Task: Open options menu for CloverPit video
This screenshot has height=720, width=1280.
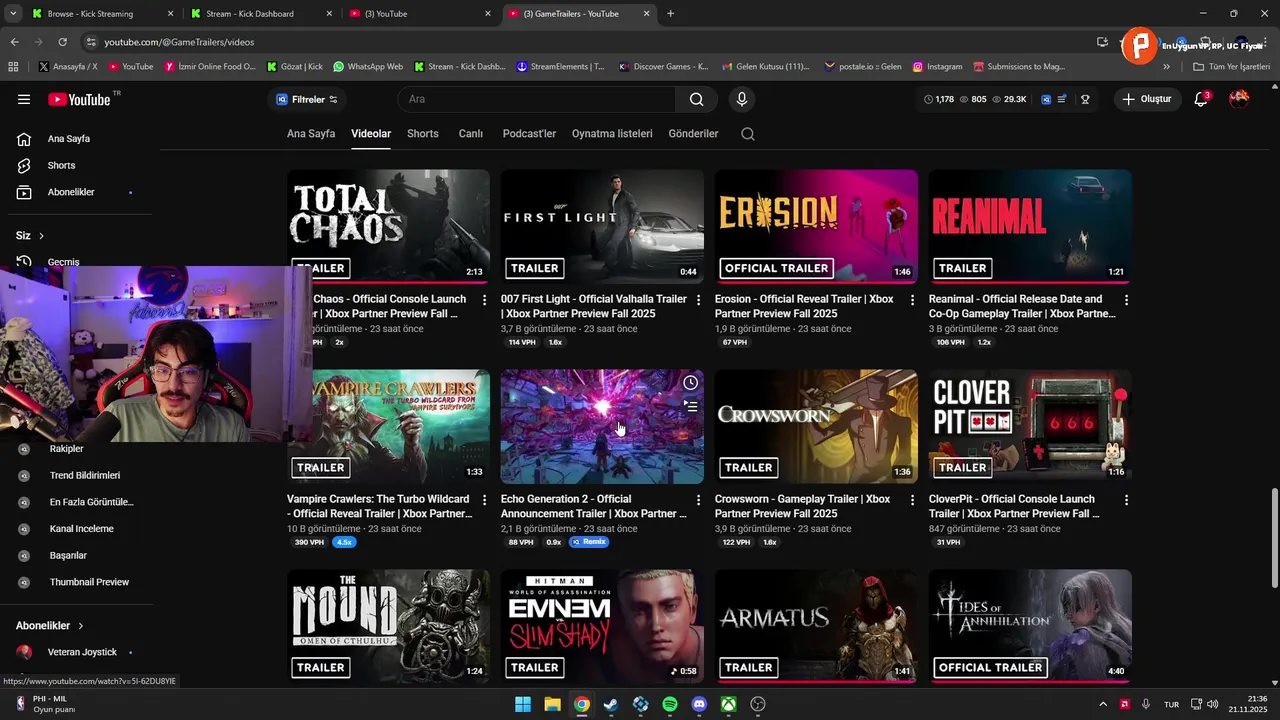Action: pos(1126,500)
